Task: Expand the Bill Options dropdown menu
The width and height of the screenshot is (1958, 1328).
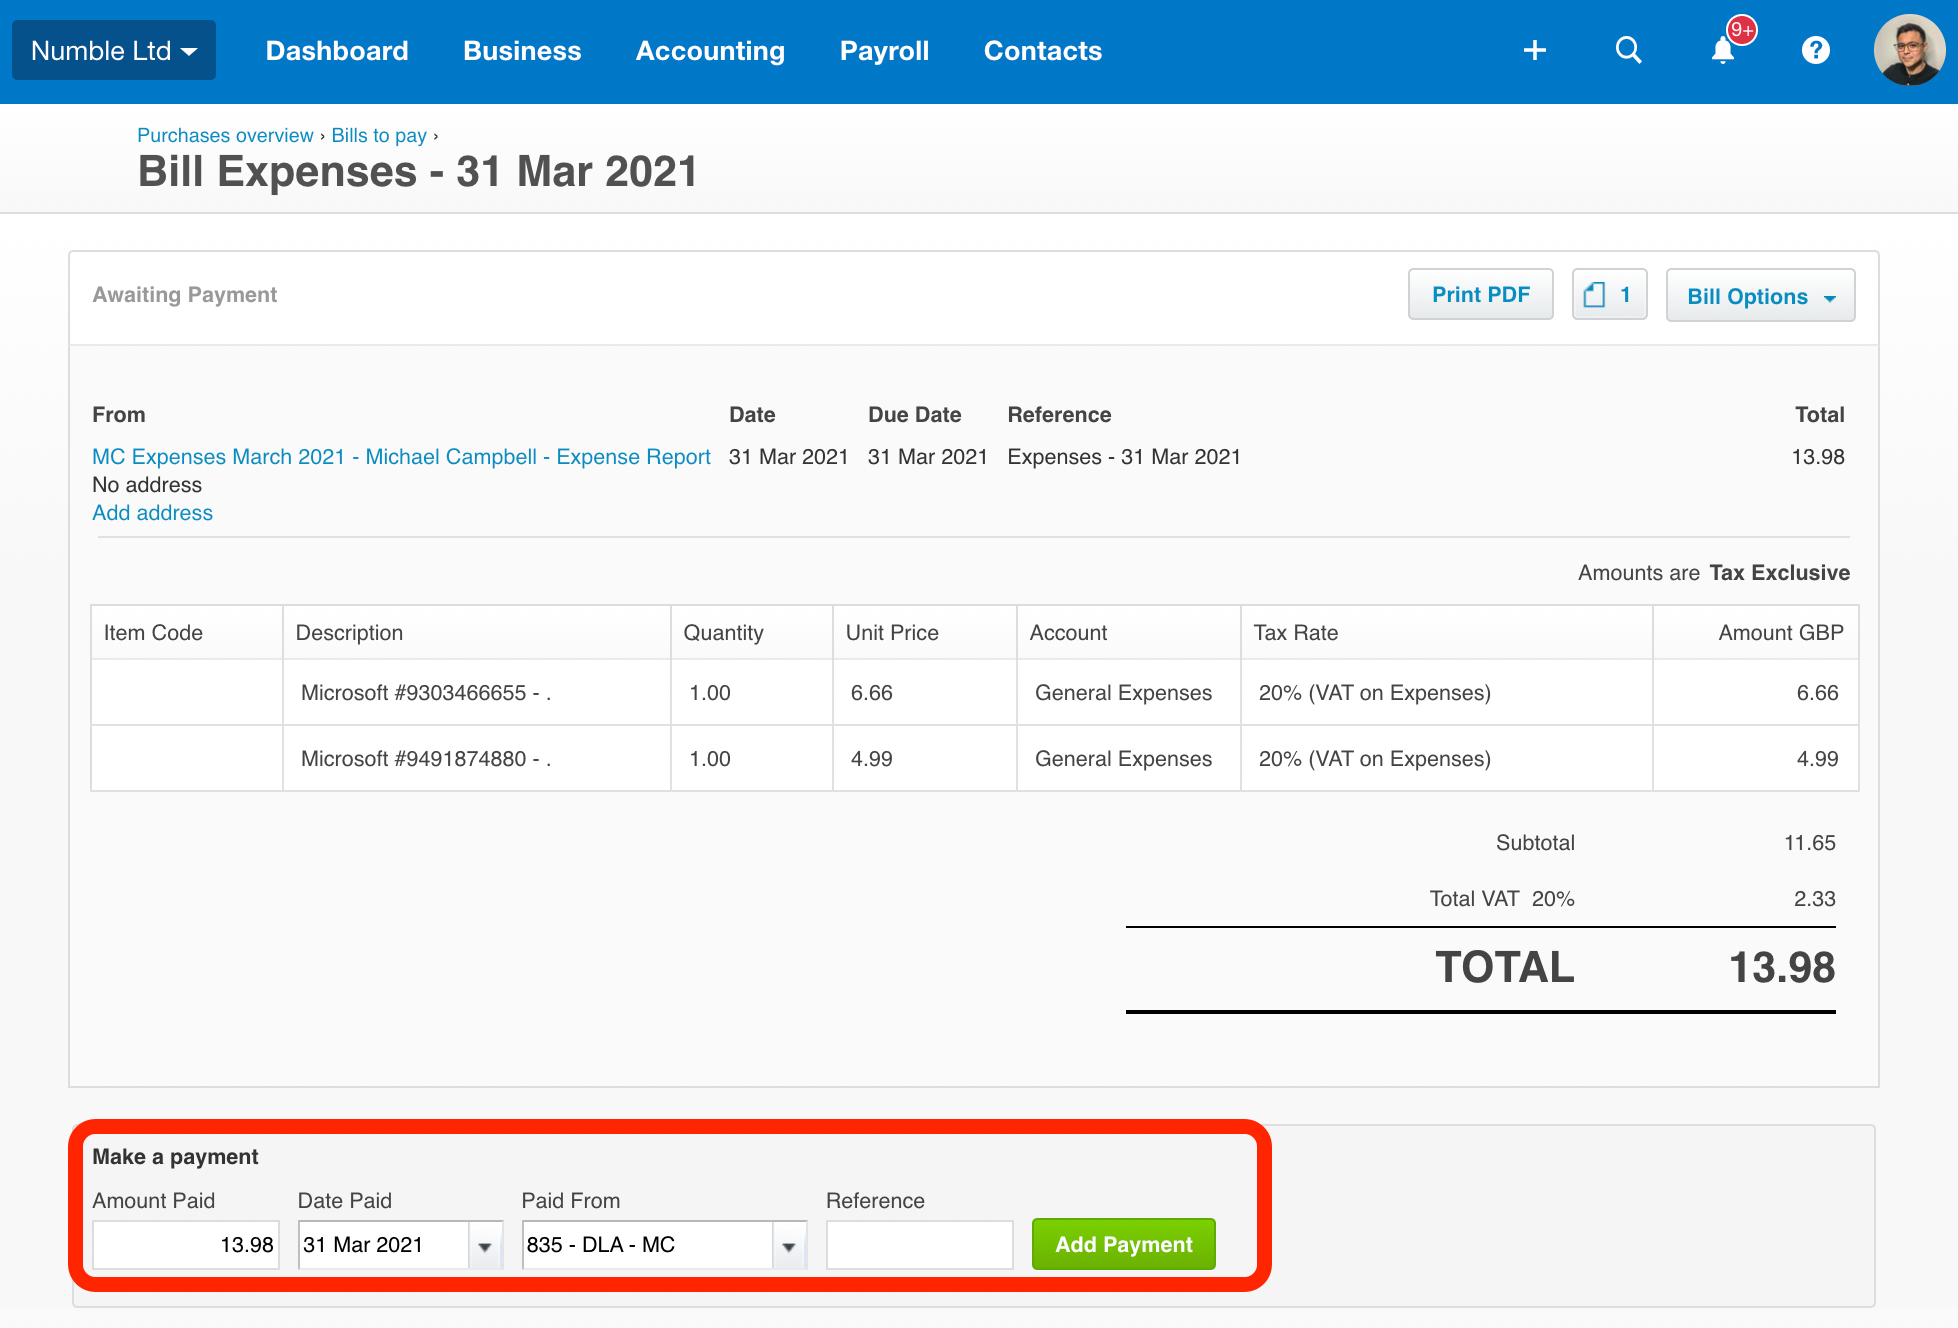Action: tap(1758, 295)
